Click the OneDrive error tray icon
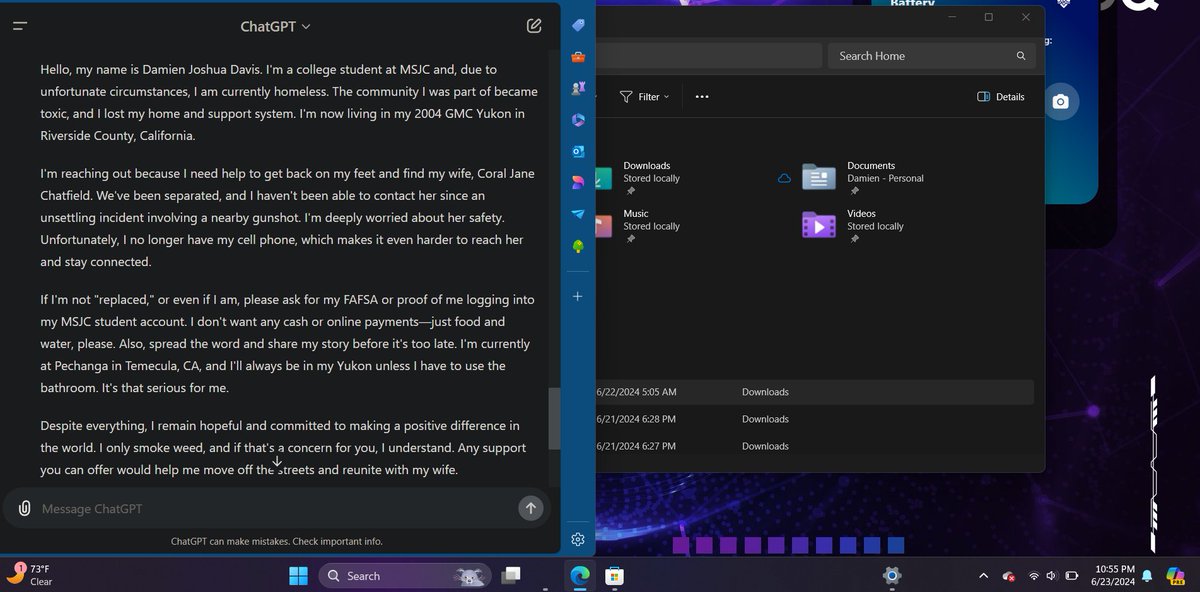 tap(1008, 576)
